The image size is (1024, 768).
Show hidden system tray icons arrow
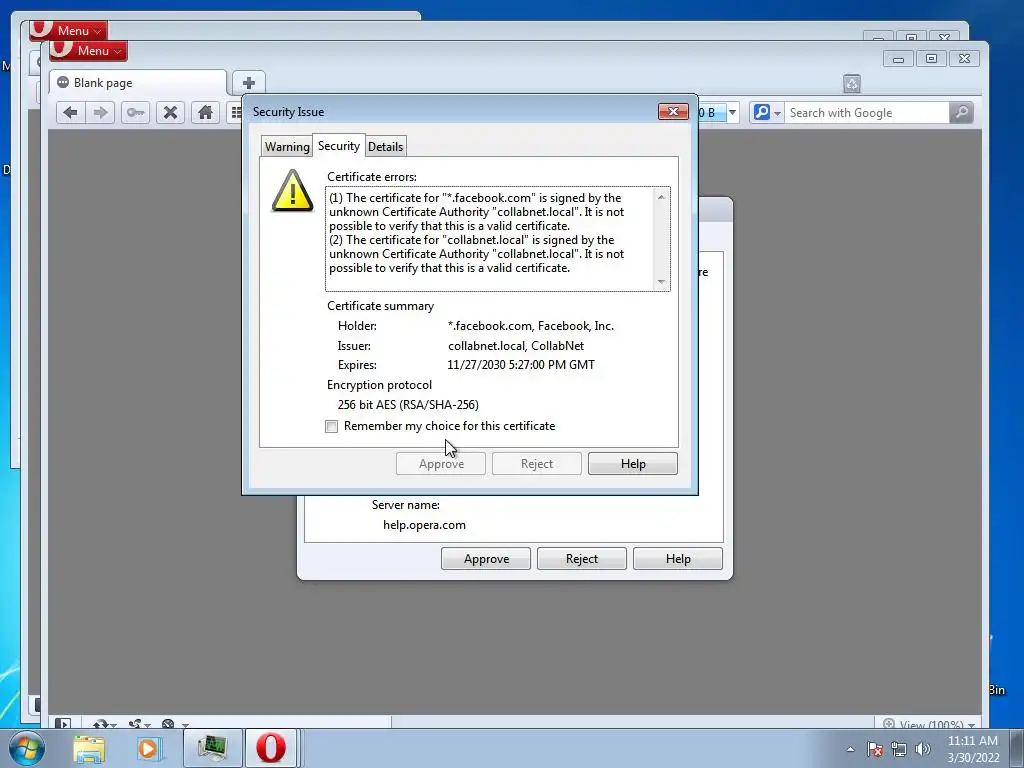[850, 749]
